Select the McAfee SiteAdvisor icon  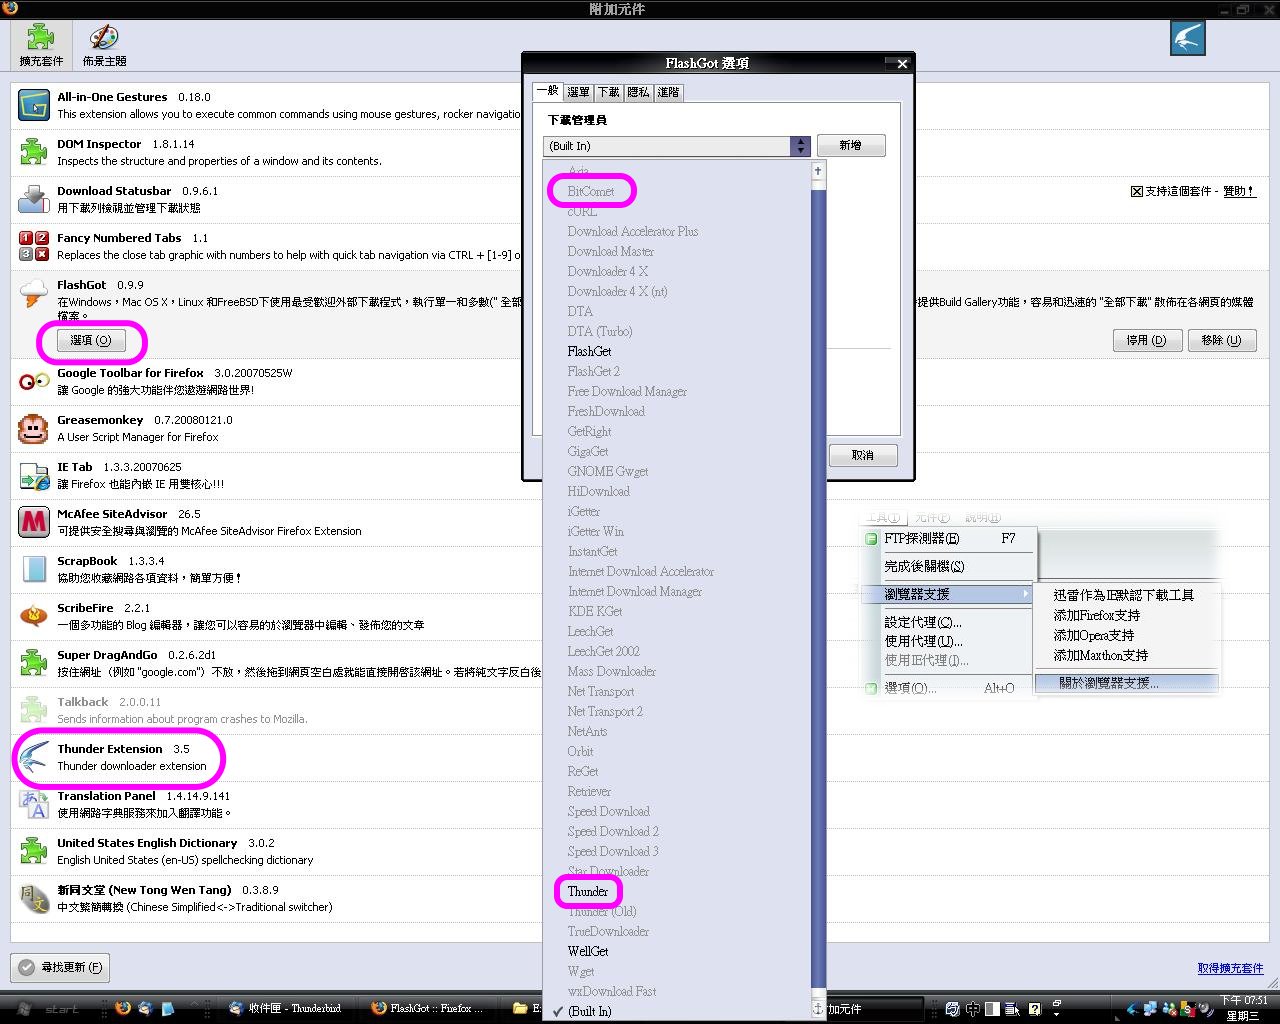[x=34, y=521]
